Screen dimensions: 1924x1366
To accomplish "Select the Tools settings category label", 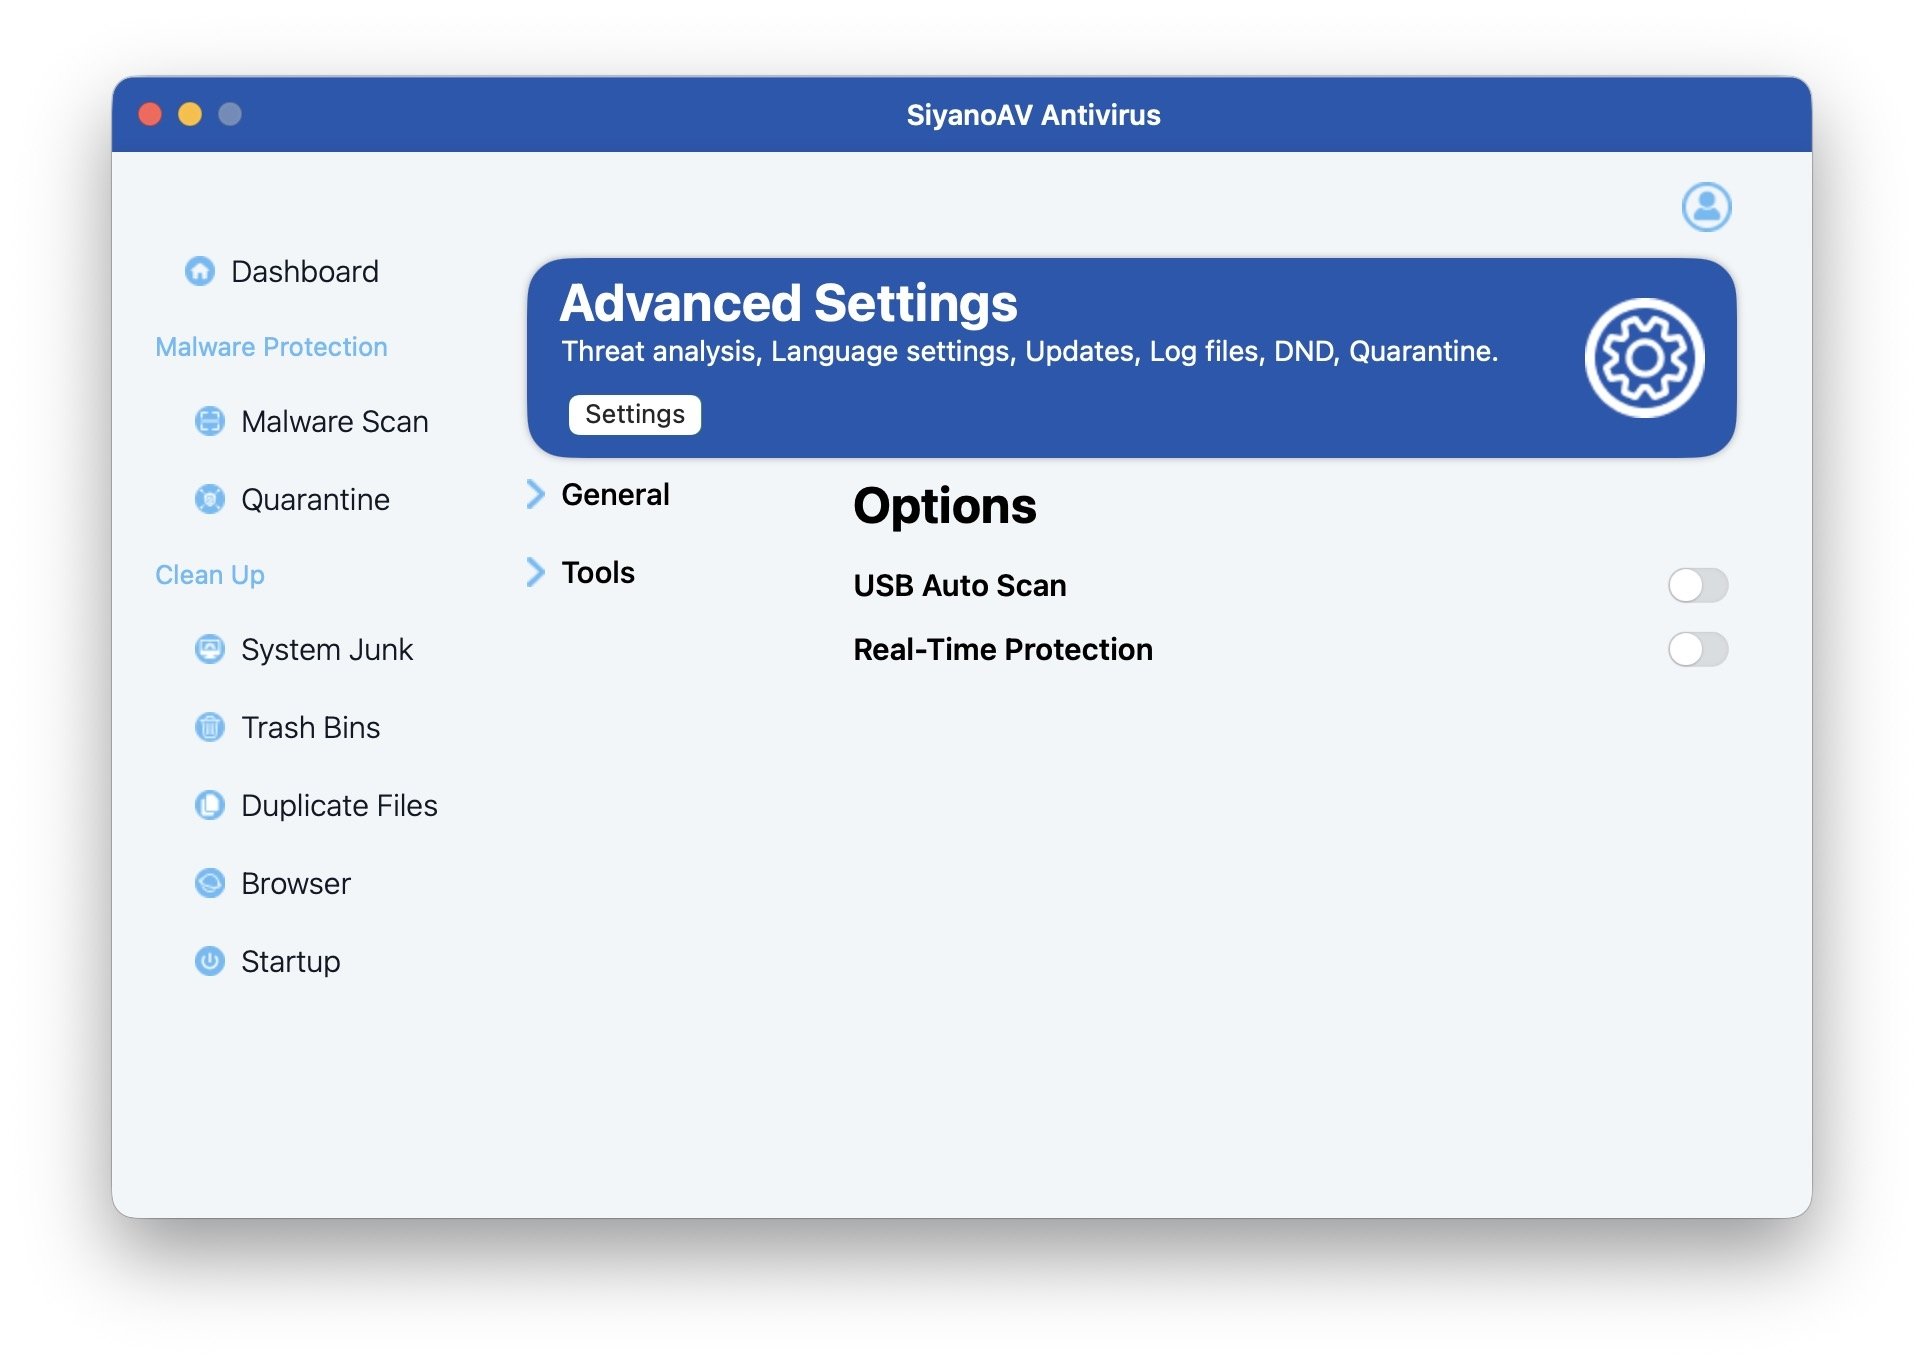I will [x=598, y=572].
